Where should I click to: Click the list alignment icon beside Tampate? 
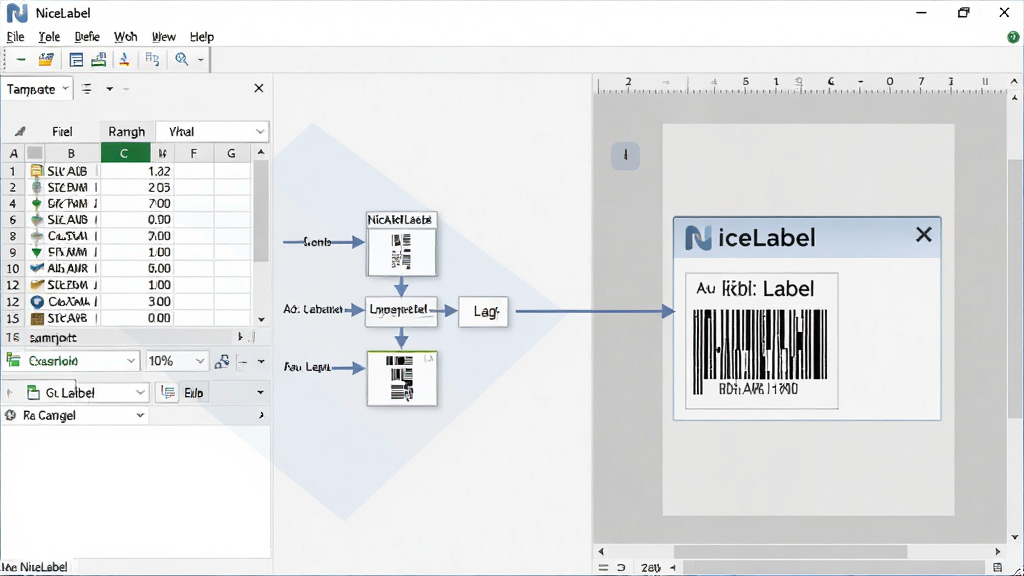point(87,89)
